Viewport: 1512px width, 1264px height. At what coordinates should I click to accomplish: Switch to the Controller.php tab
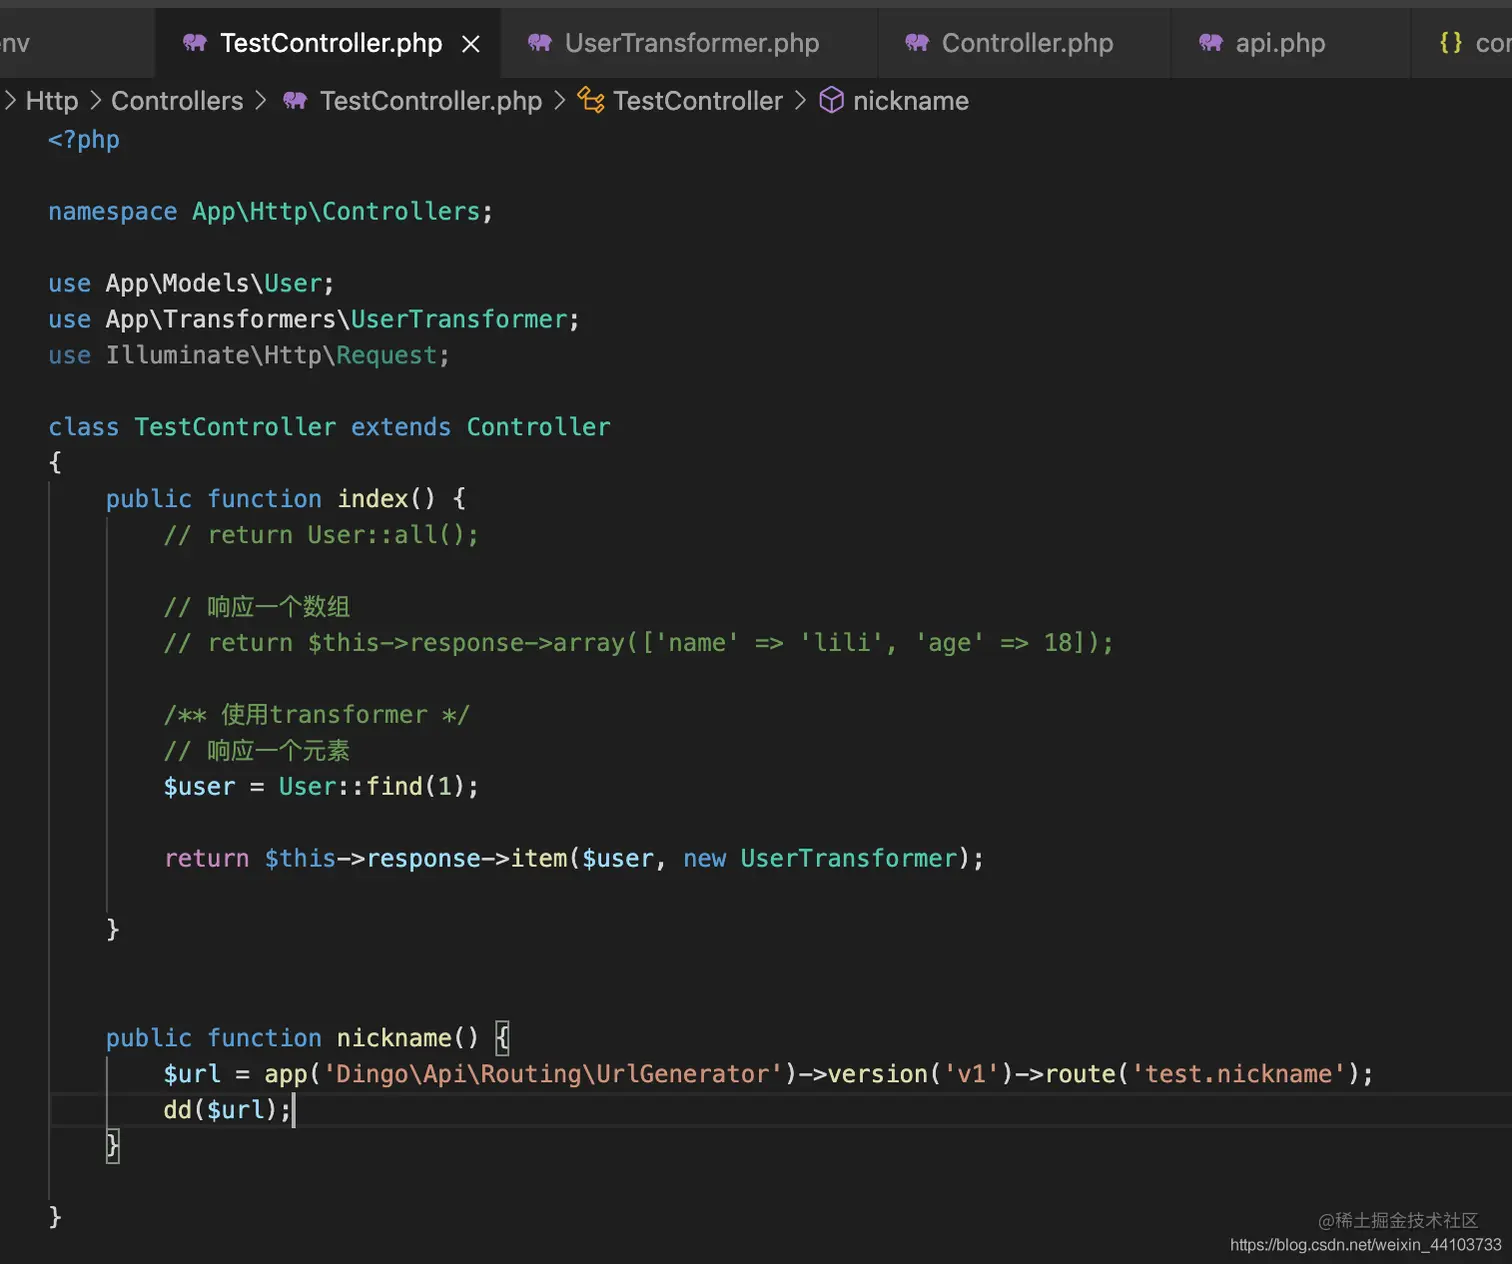(x=1024, y=43)
